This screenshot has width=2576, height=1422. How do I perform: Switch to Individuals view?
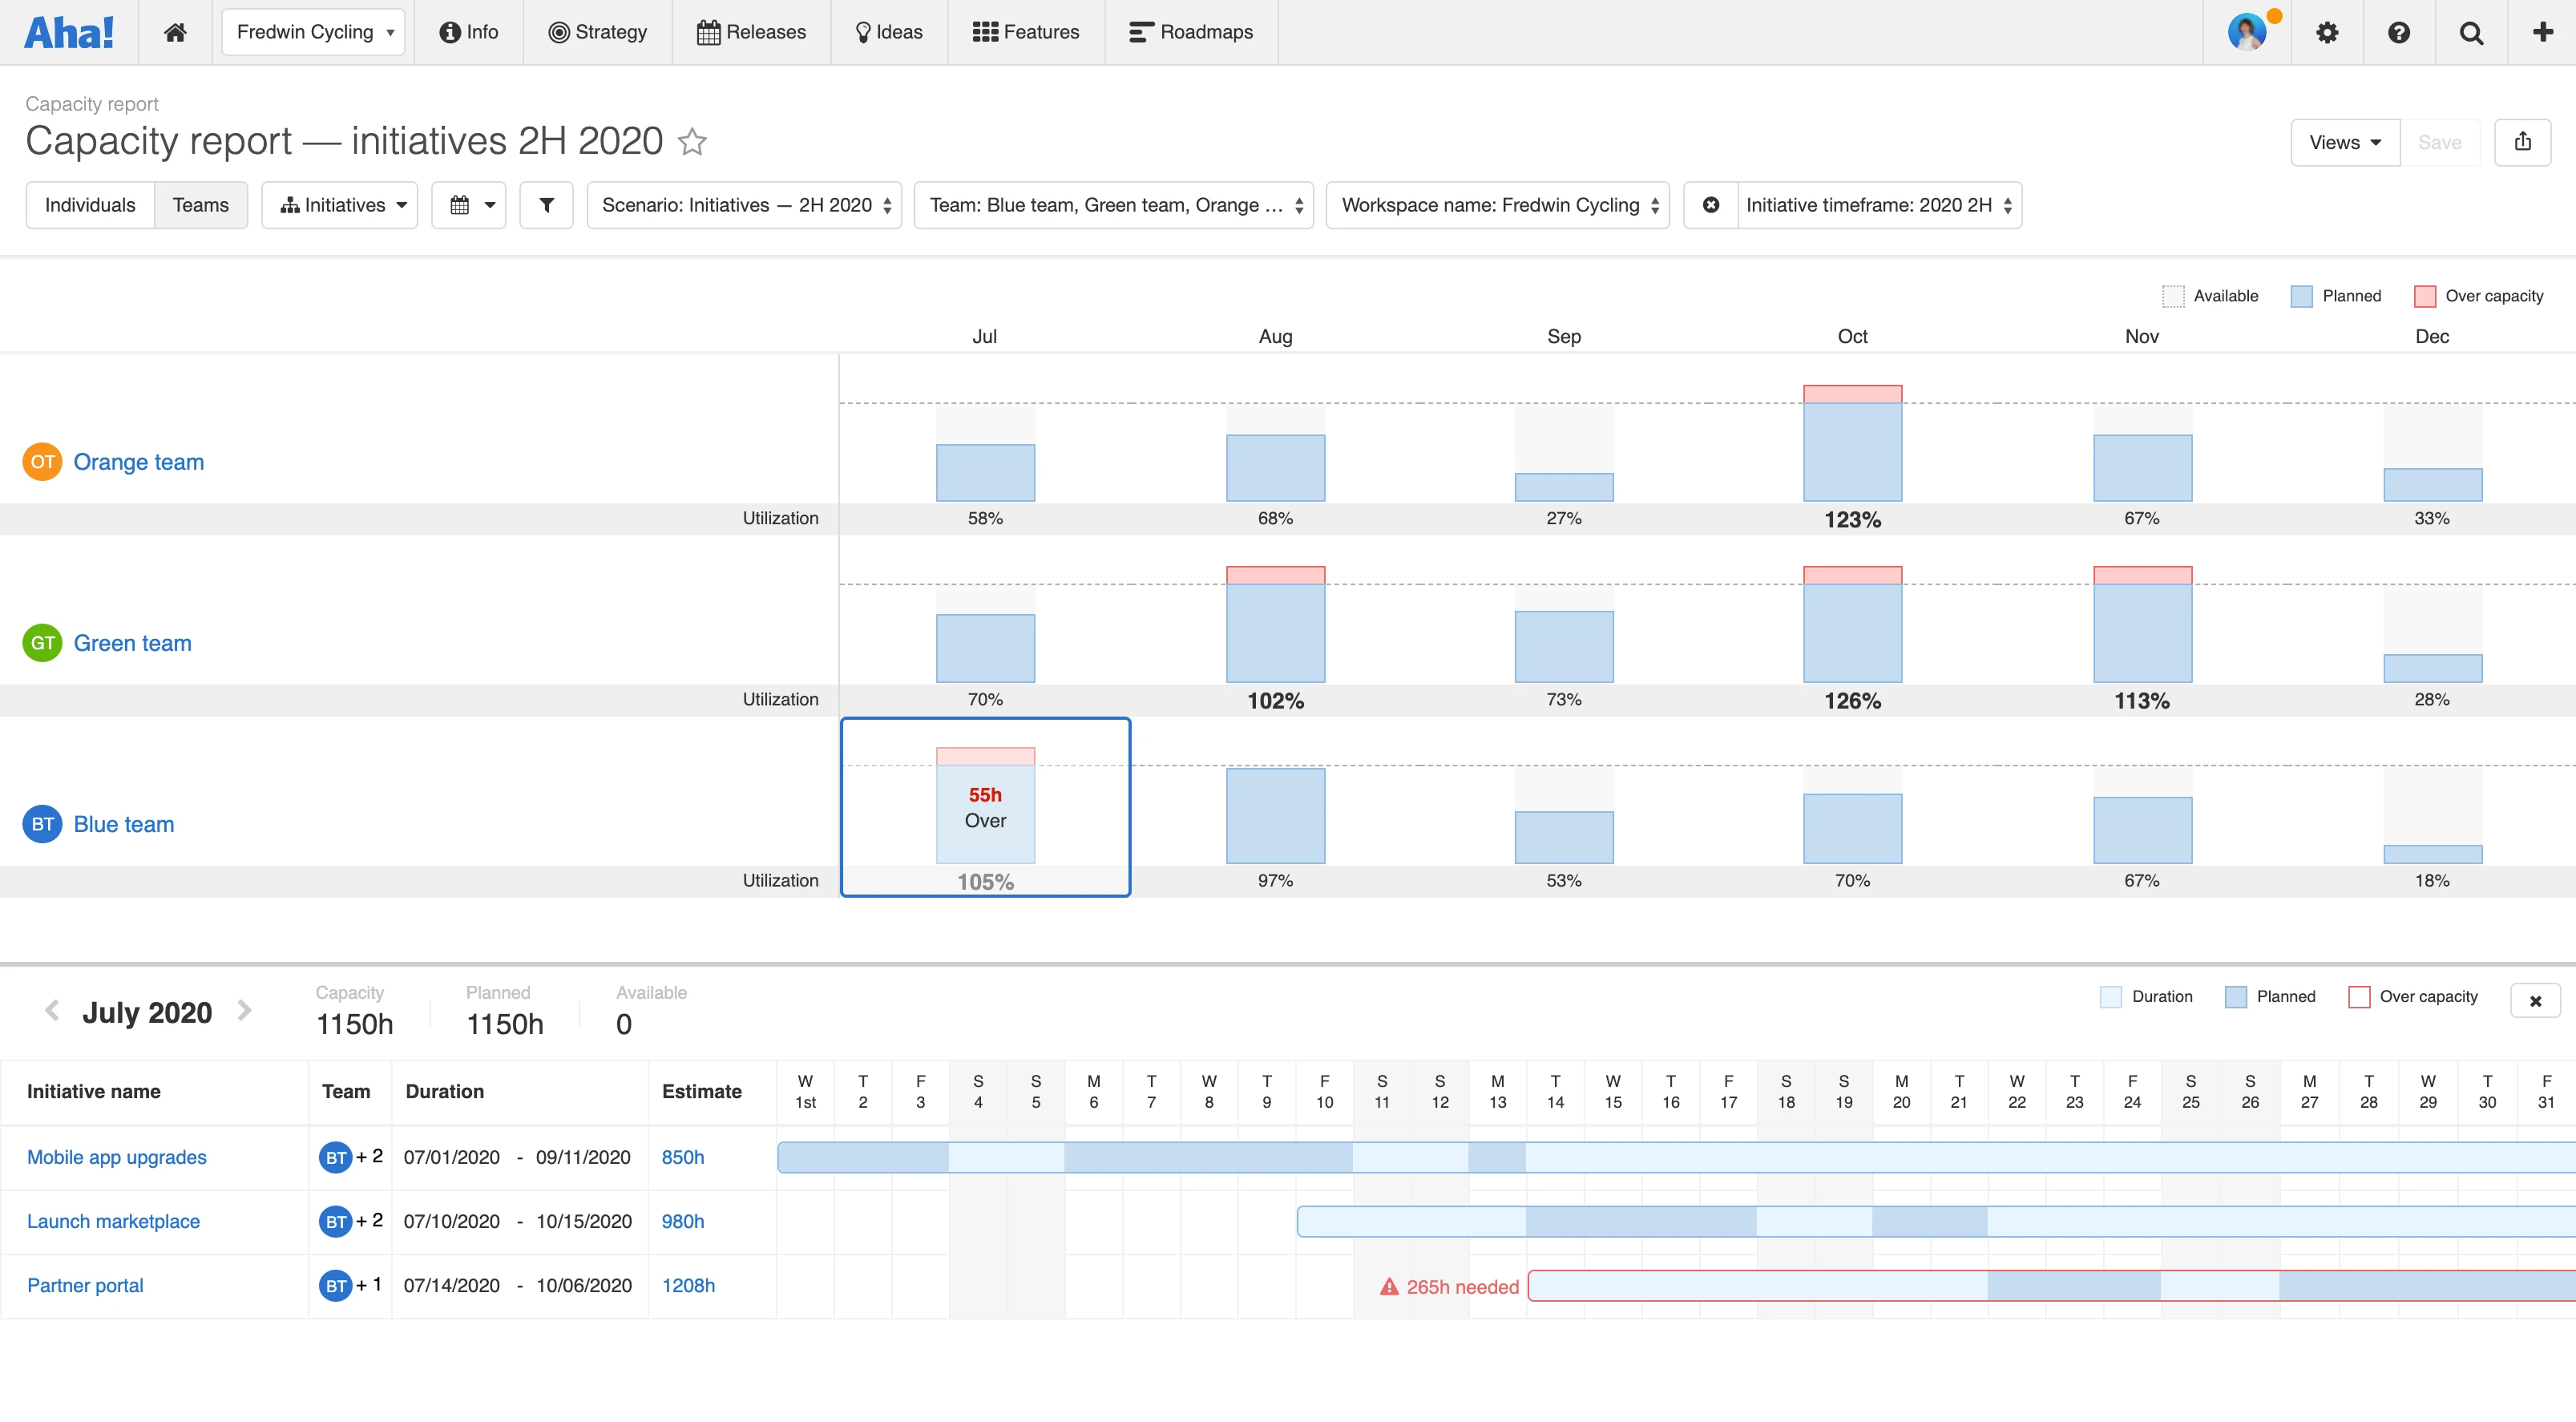[x=90, y=205]
